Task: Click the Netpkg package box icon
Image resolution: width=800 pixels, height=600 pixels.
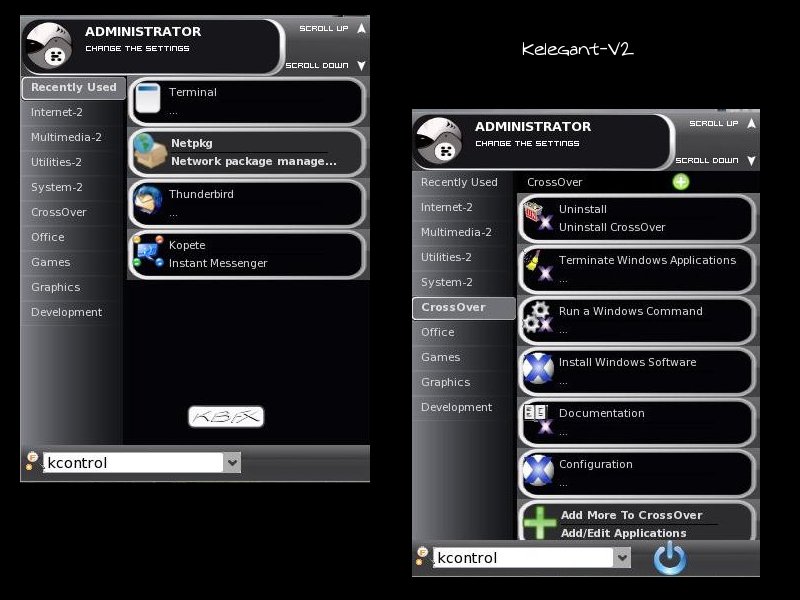Action: tap(150, 151)
